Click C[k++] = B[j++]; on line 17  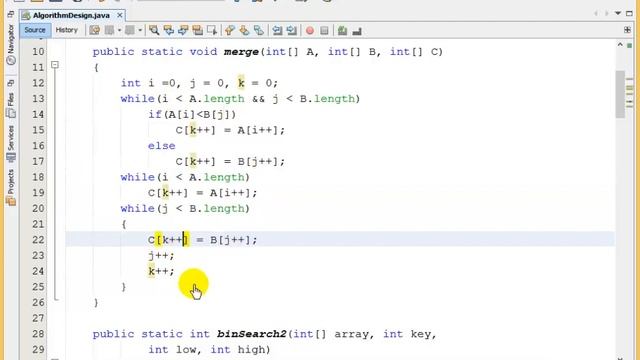pyautogui.click(x=230, y=162)
